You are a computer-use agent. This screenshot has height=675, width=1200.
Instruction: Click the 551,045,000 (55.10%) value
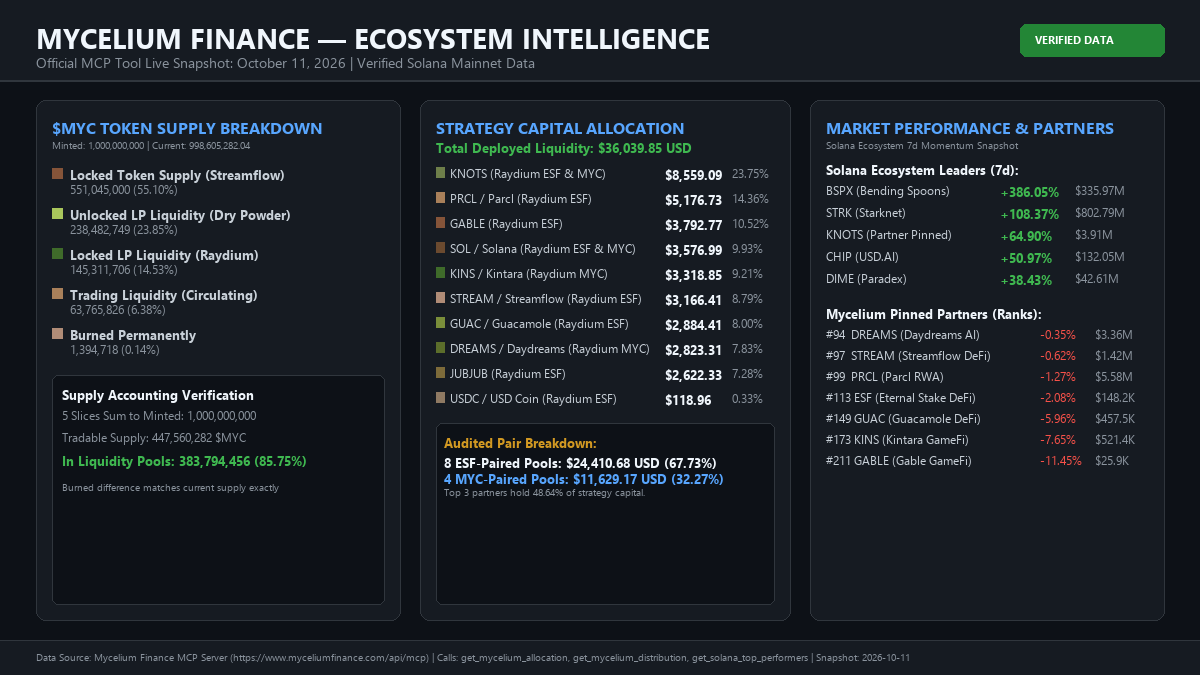[124, 189]
